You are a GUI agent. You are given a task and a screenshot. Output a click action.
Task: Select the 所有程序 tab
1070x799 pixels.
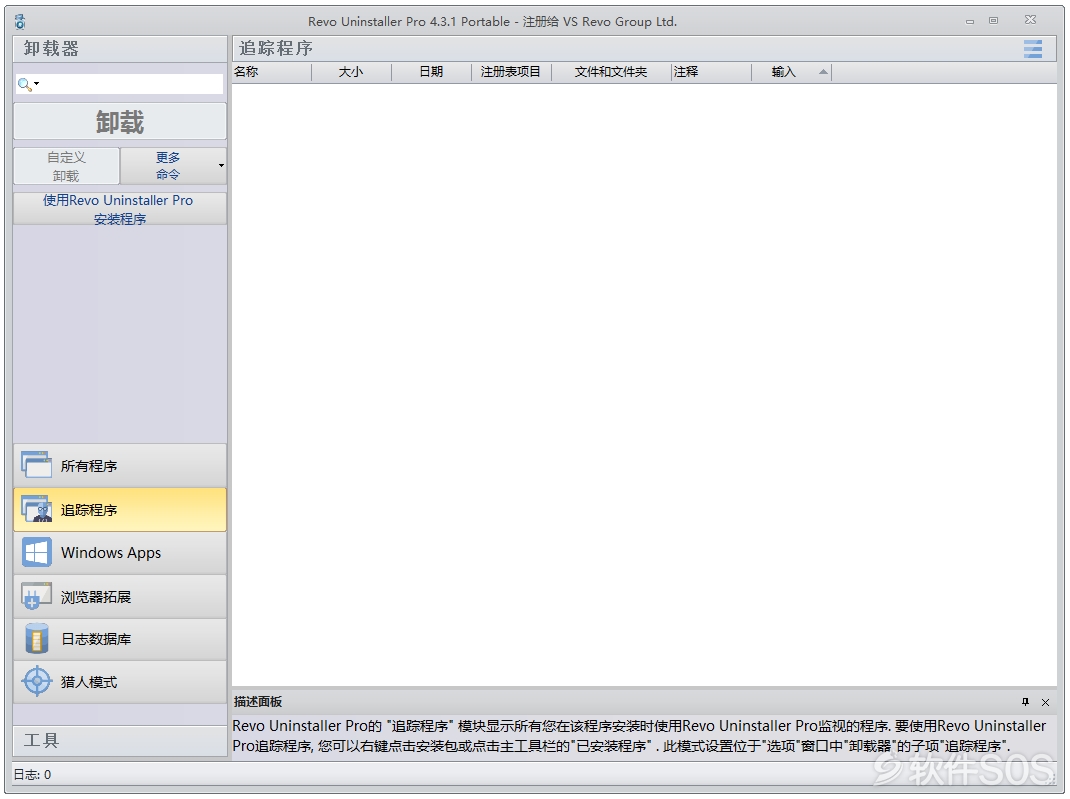point(120,466)
